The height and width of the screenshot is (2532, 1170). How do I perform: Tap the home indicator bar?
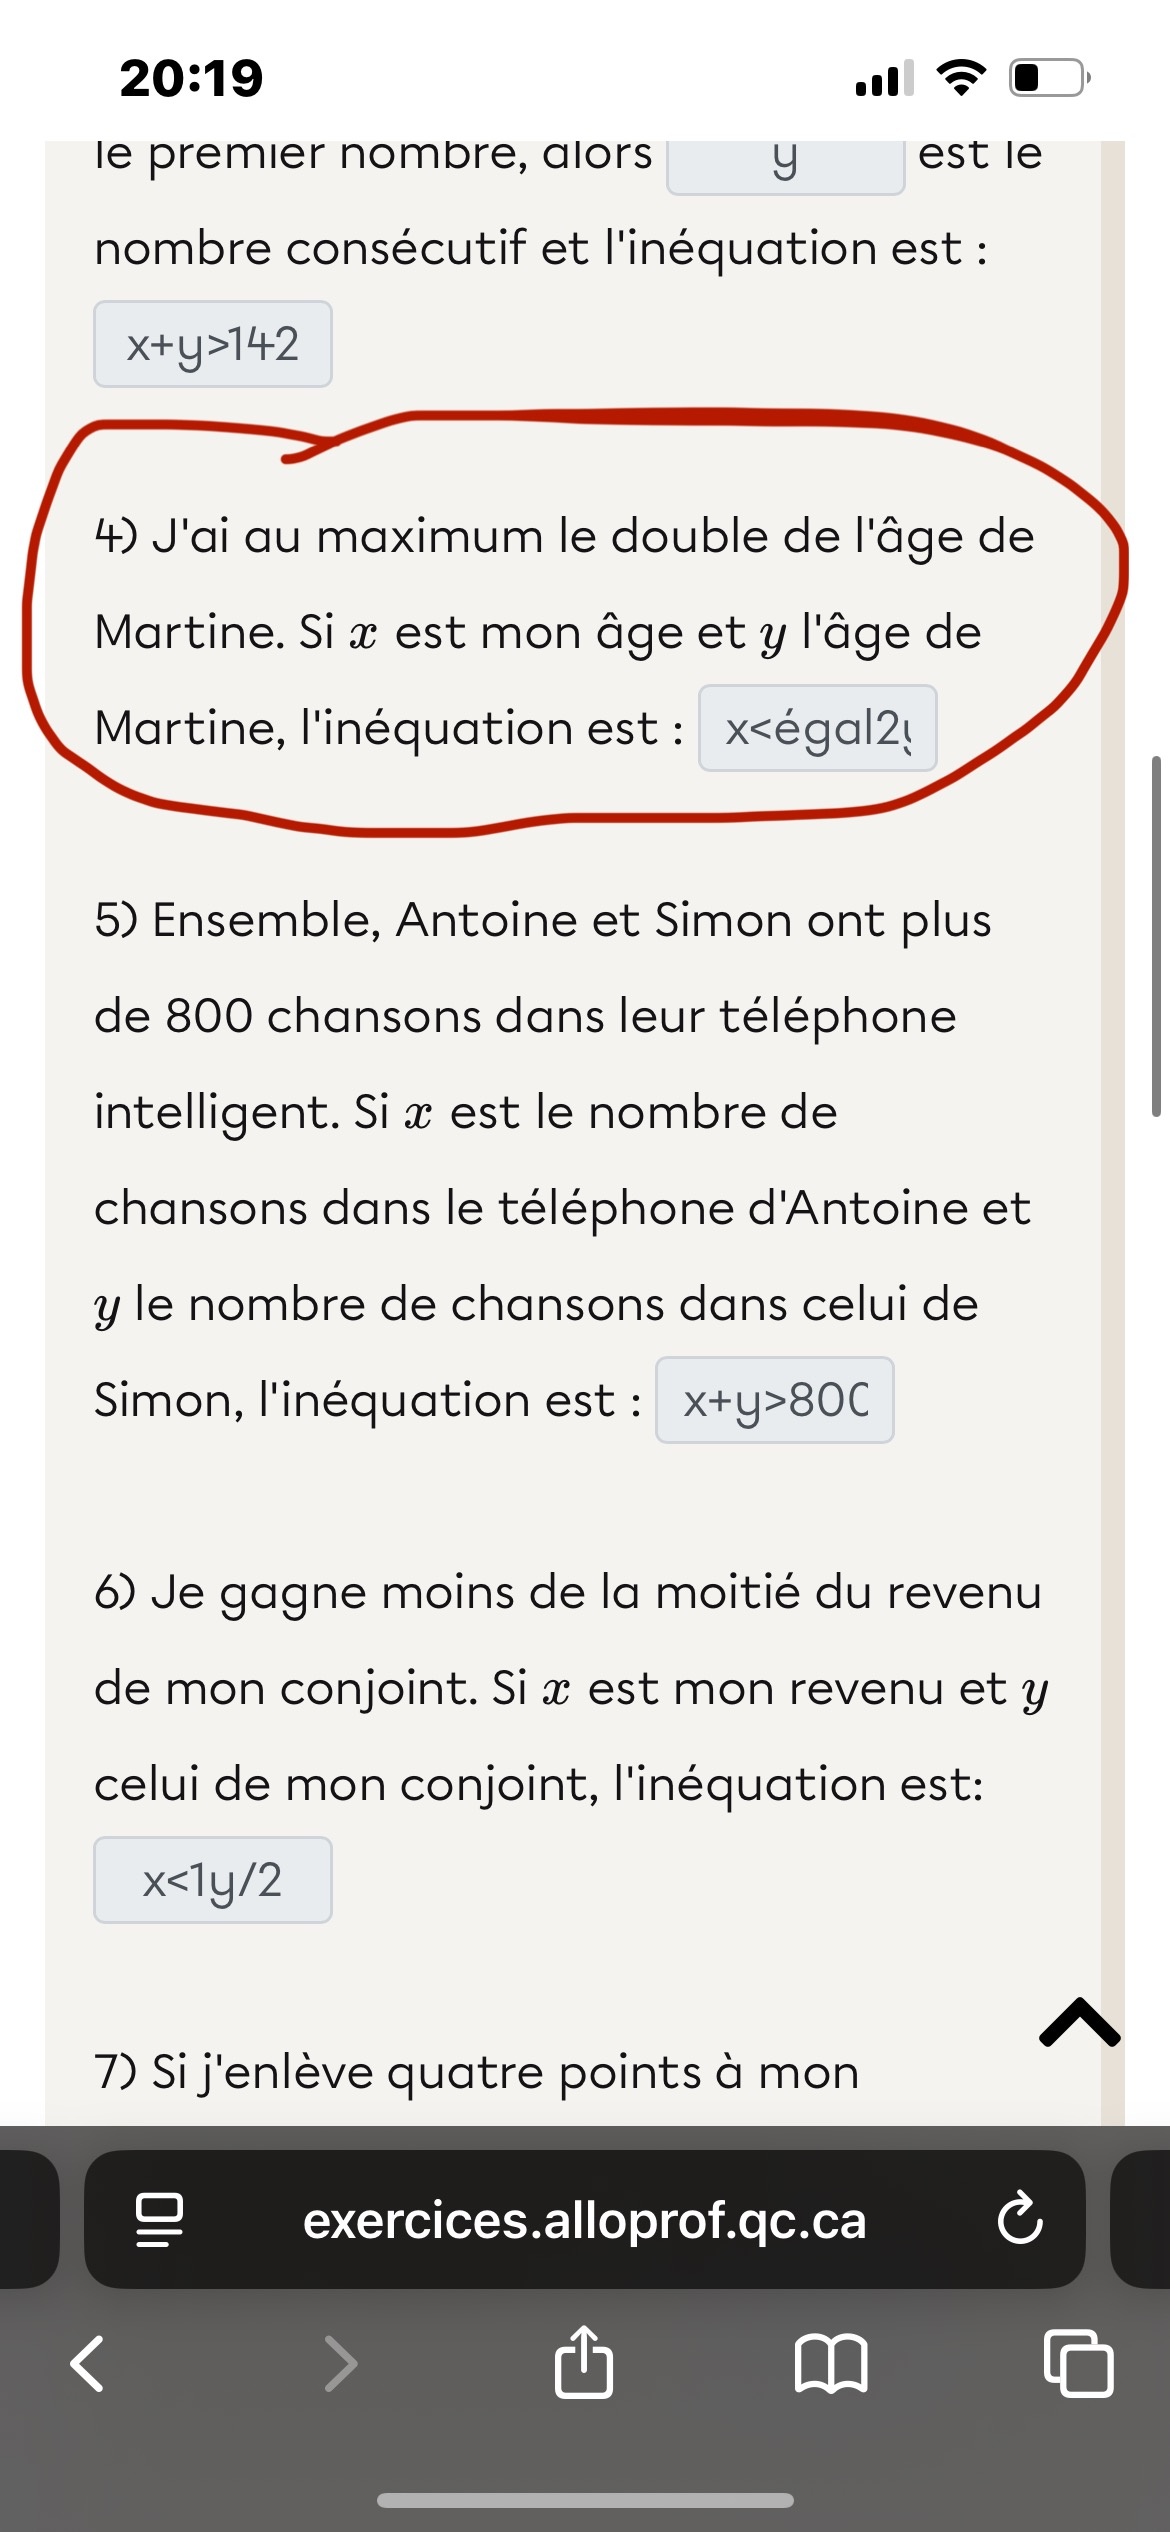pos(585,2500)
